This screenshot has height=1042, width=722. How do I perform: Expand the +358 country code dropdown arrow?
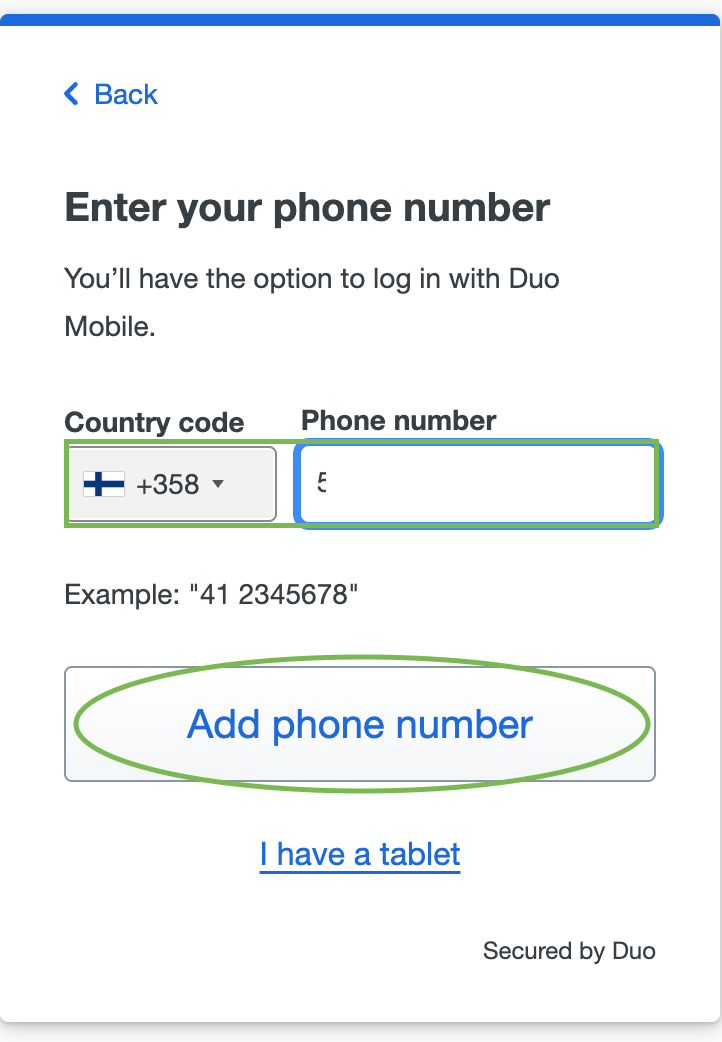218,483
